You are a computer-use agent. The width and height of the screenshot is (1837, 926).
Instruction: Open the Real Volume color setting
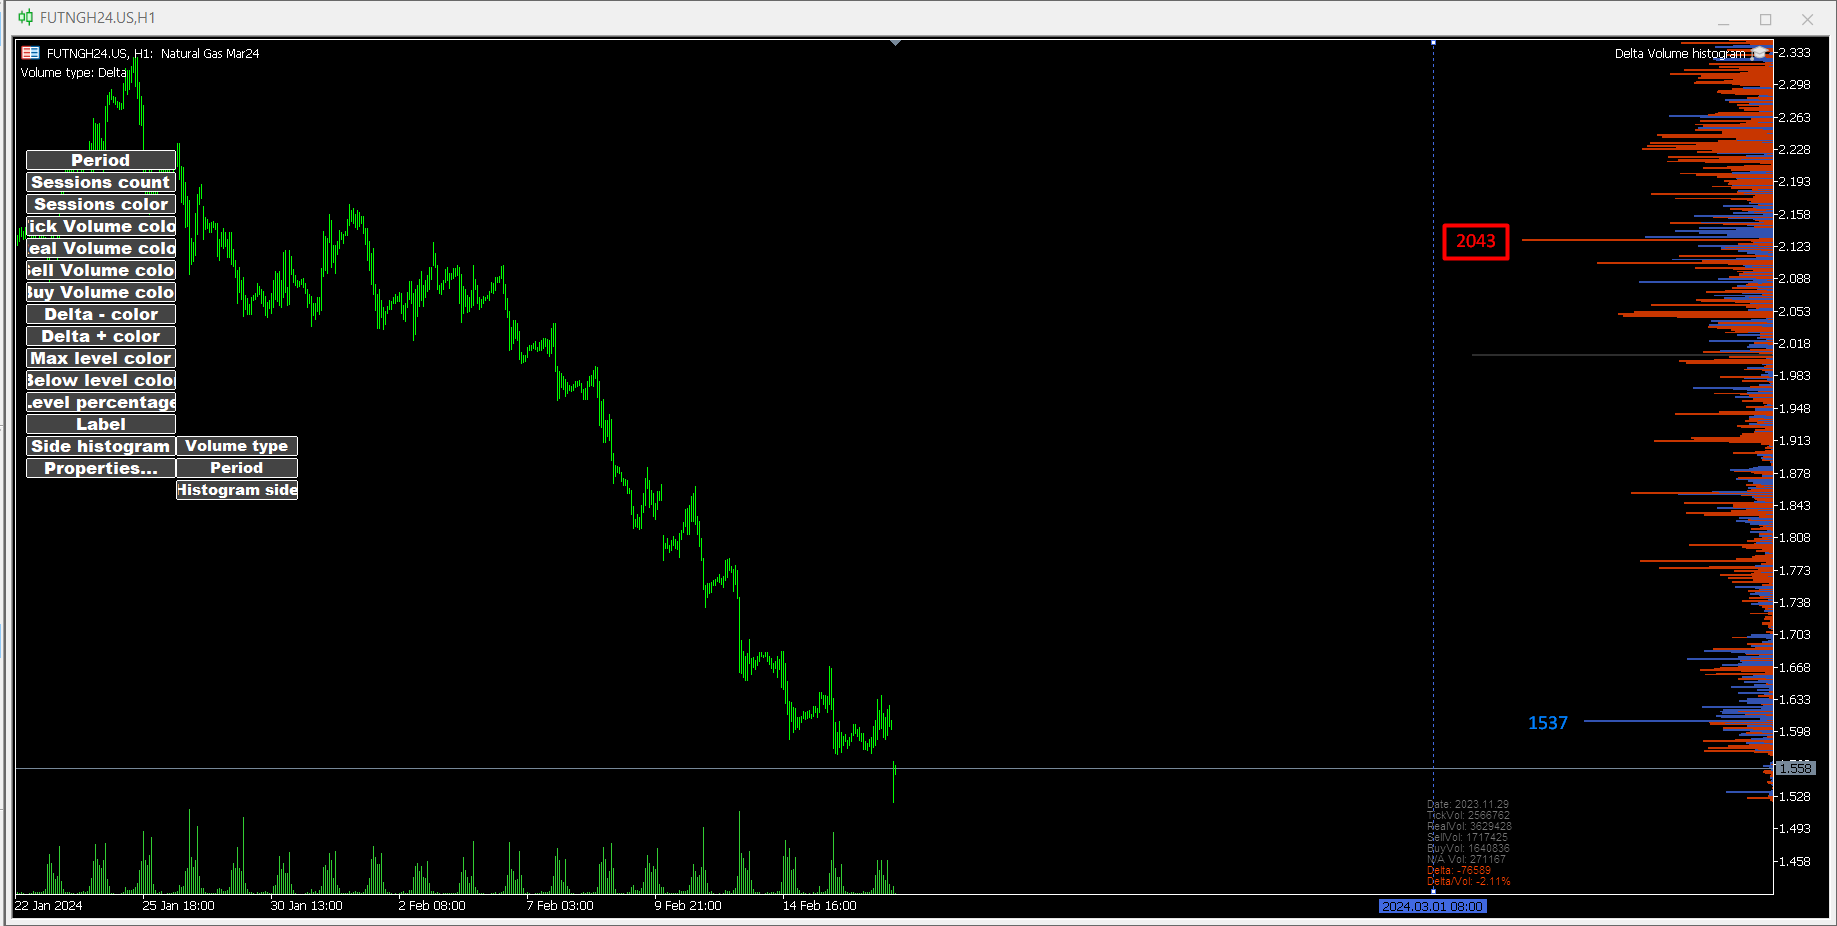[101, 248]
